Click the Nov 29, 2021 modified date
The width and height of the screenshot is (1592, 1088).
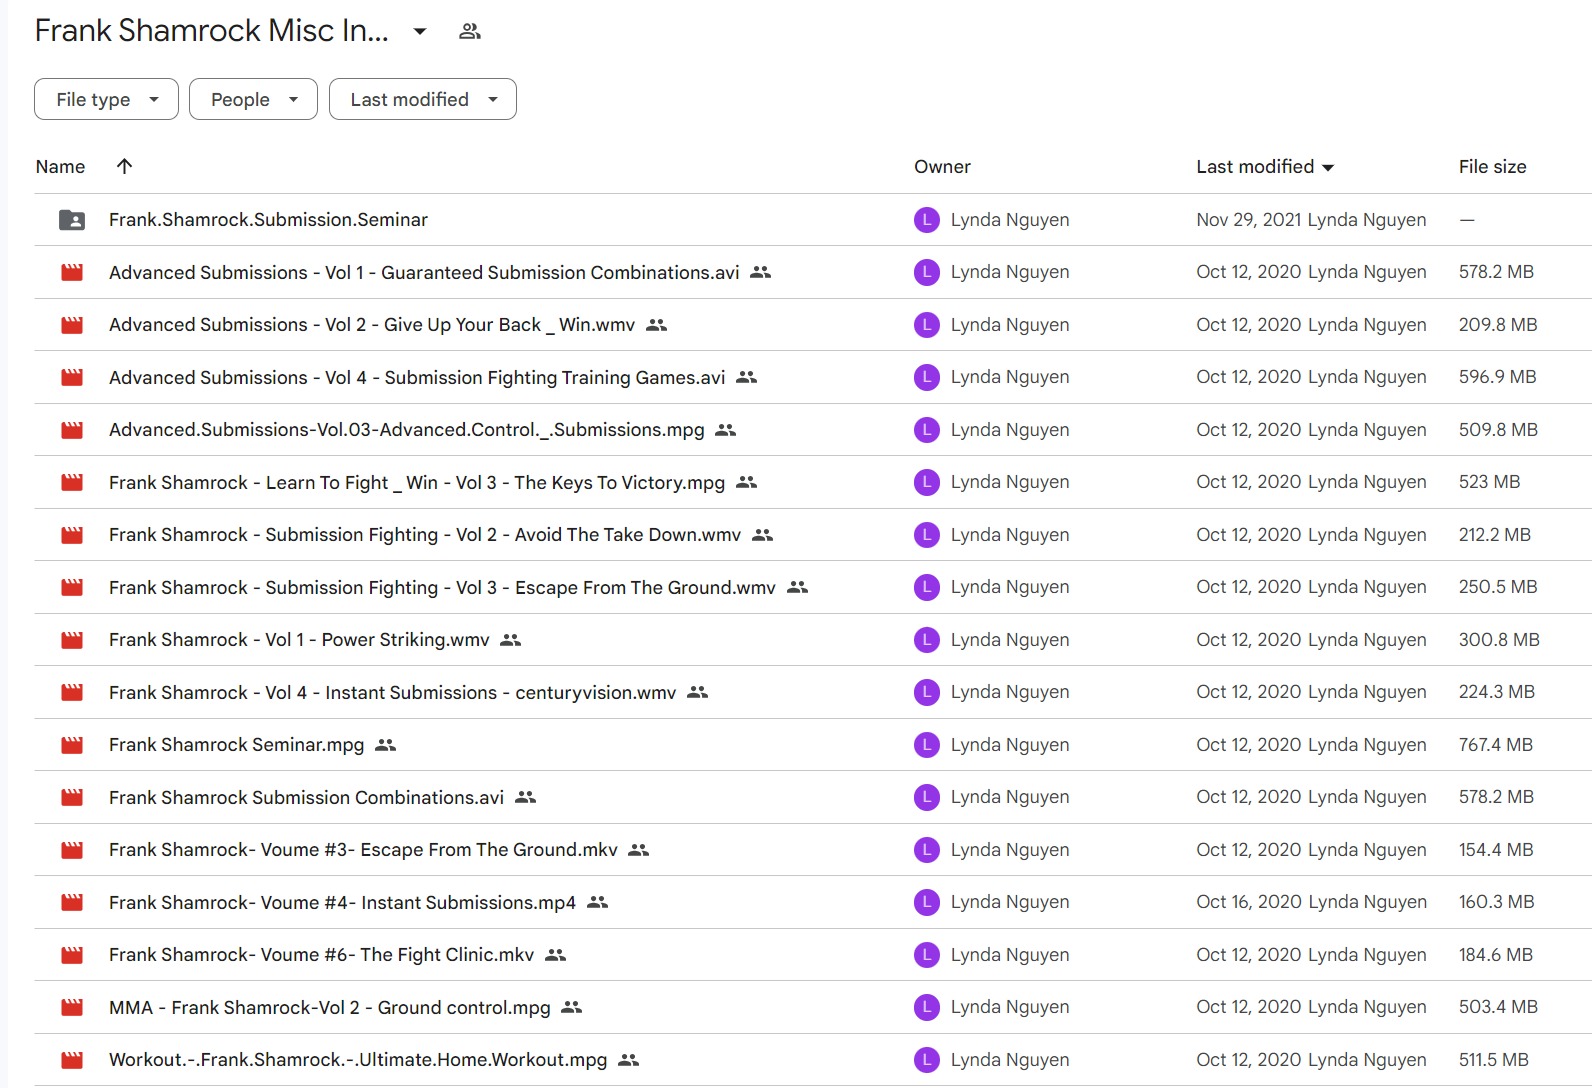pos(1249,220)
